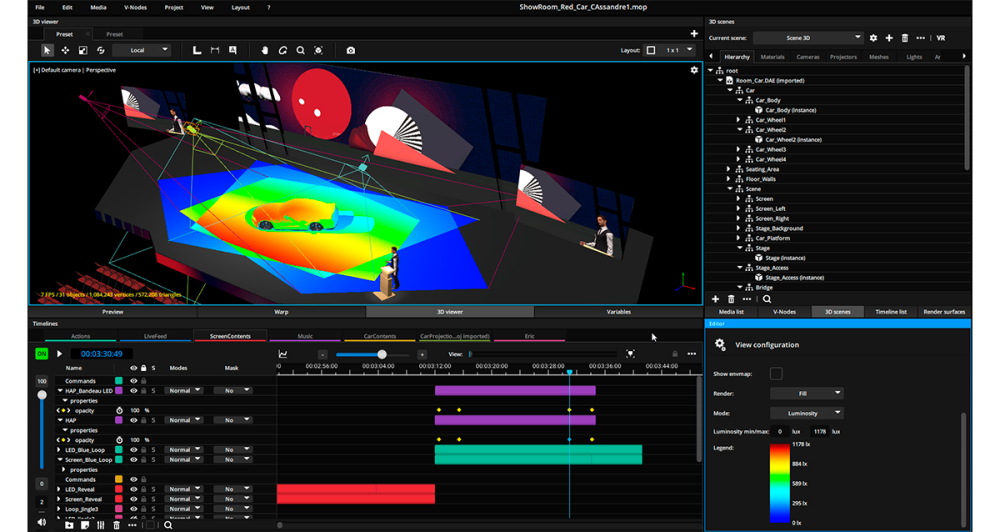Select the rotate tool in viewer toolbar
Viewport: 1000px width, 532px height.
(101, 50)
